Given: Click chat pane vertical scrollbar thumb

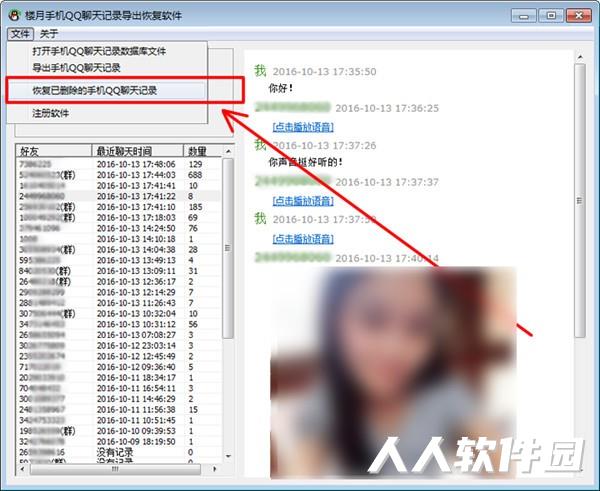Looking at the screenshot, I should 580,201.
